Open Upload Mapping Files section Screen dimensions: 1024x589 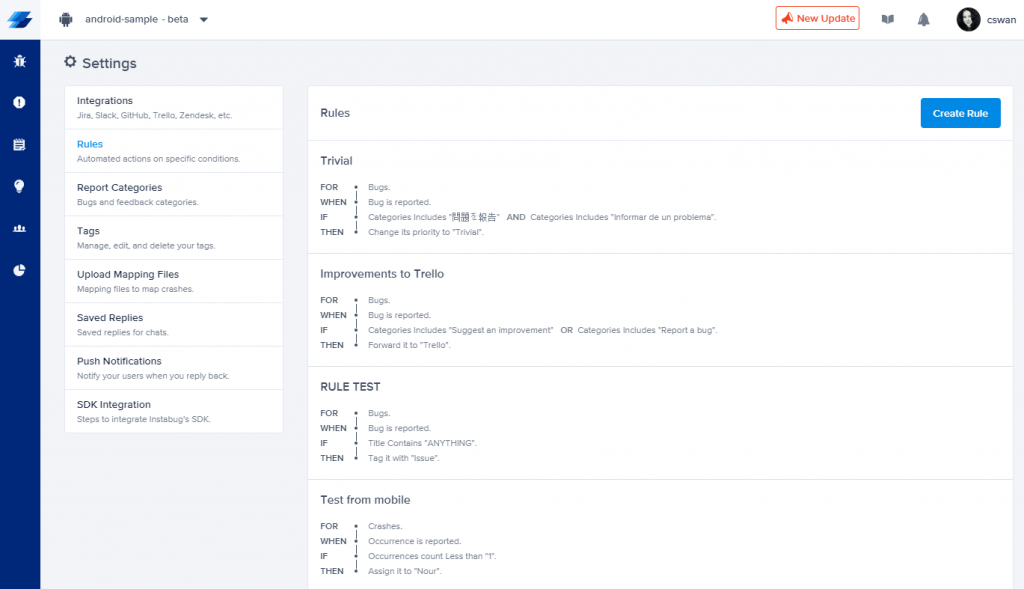[174, 281]
